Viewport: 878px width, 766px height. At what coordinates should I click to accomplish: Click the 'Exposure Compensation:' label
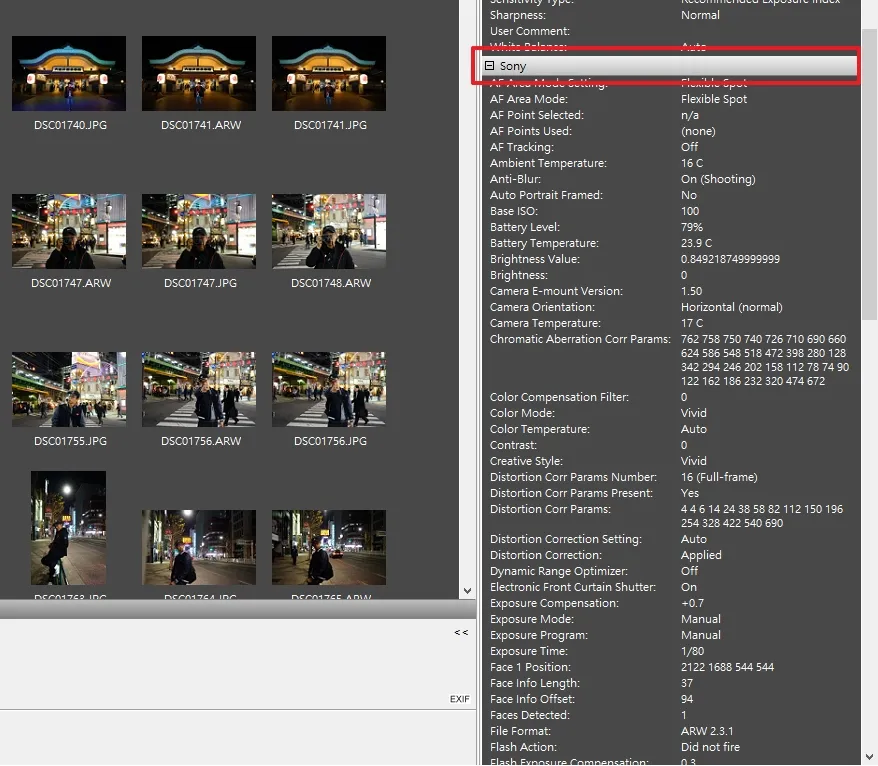tap(554, 603)
